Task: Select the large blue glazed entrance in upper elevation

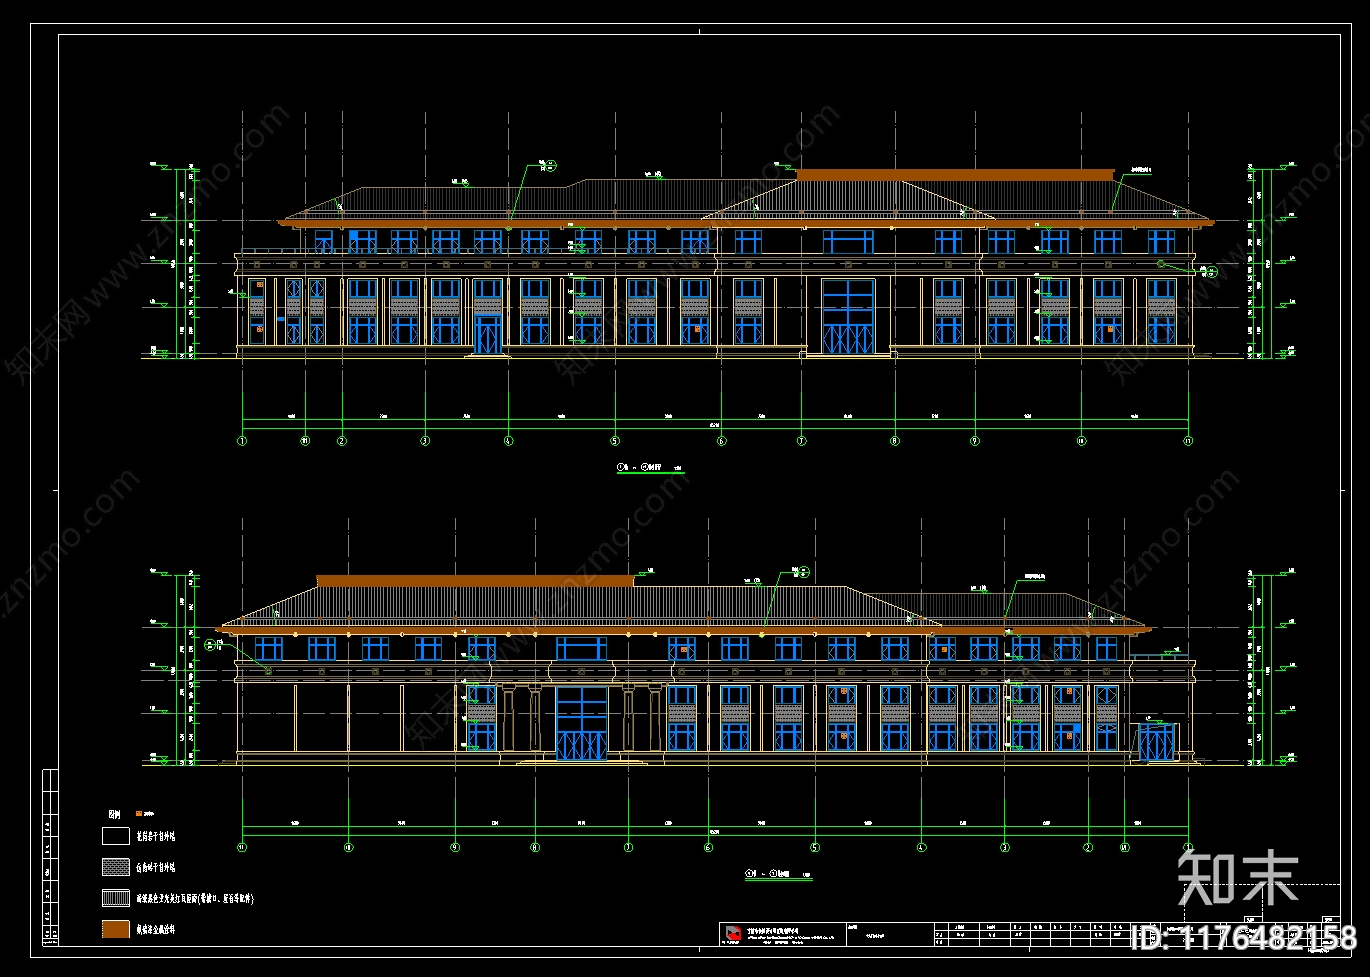Action: pyautogui.click(x=848, y=316)
